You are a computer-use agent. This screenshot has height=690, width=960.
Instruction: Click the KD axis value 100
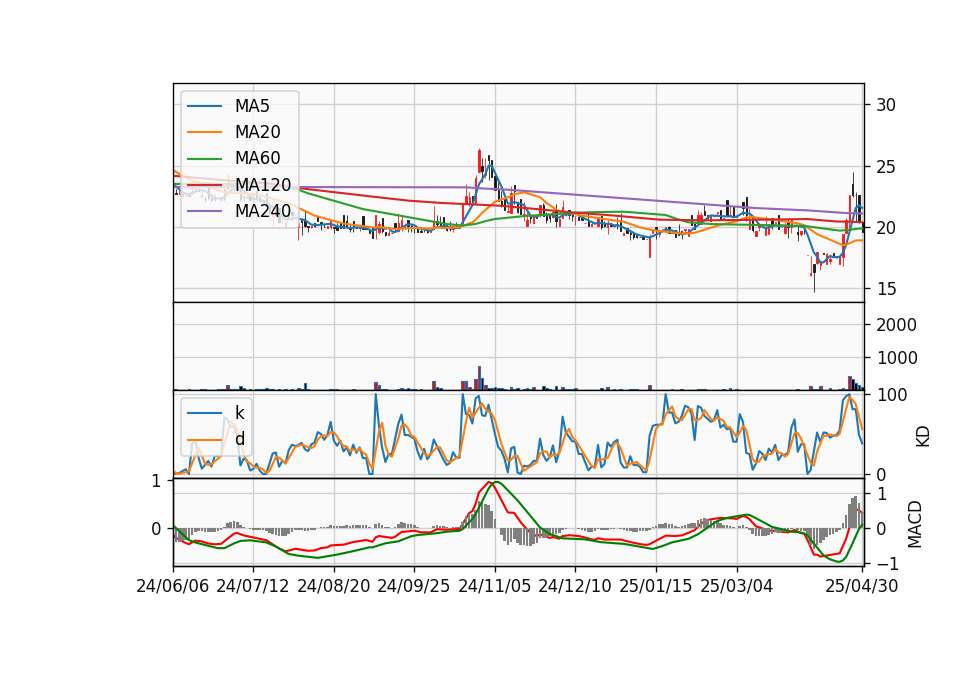tap(891, 395)
